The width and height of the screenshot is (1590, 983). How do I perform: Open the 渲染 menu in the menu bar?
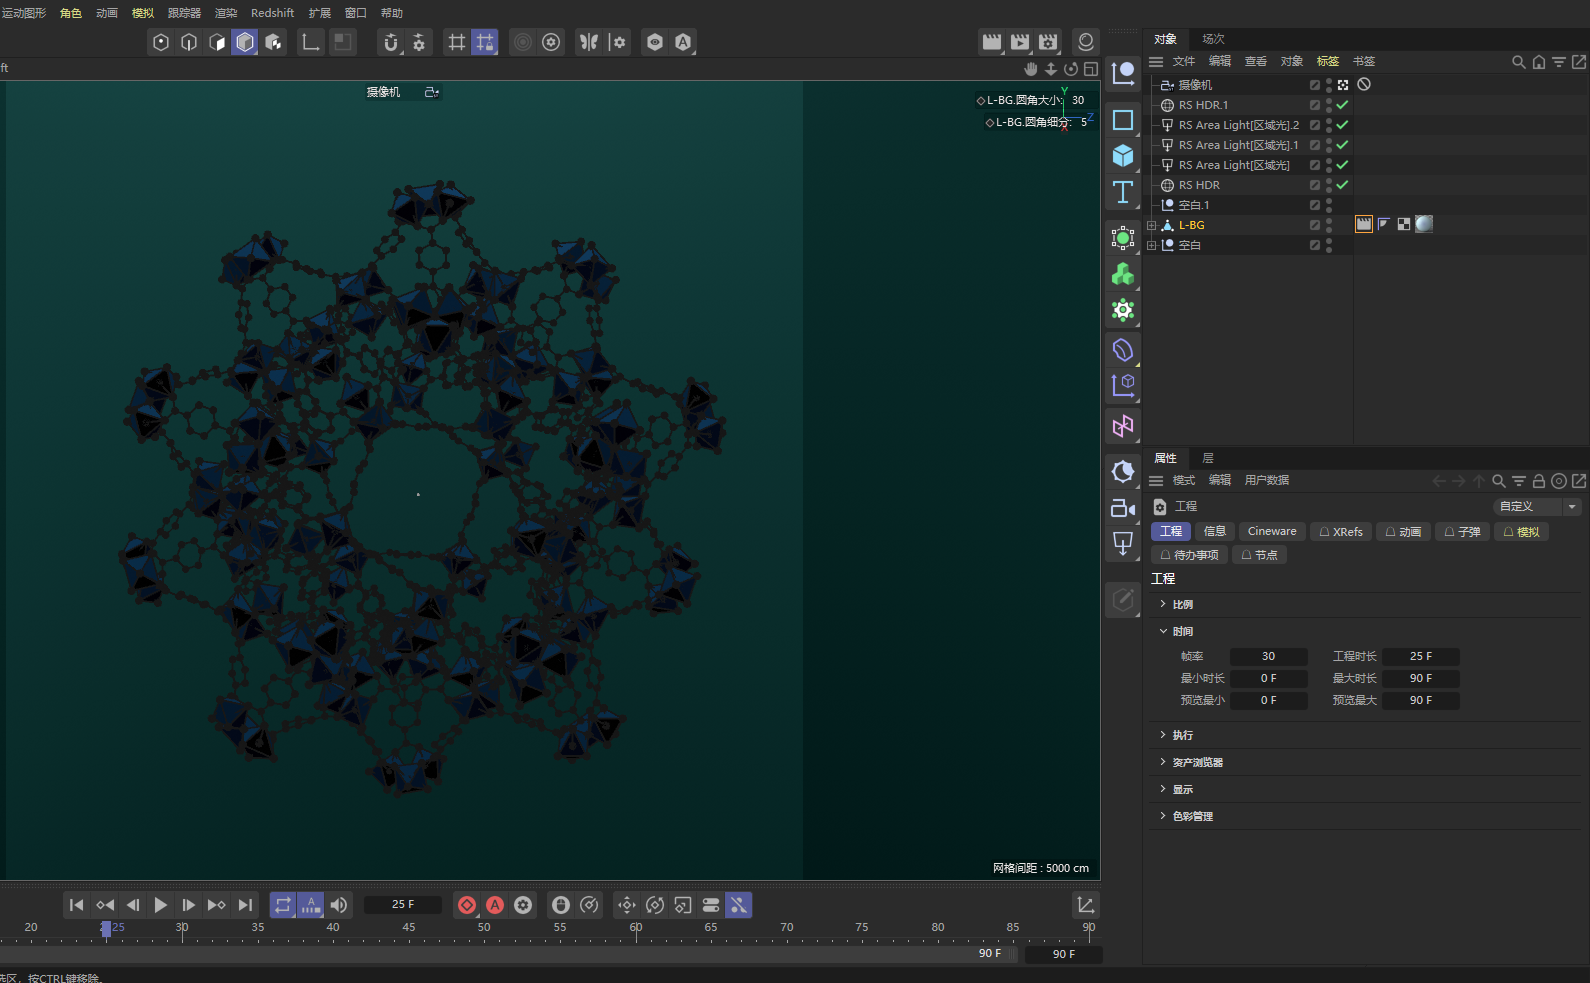coord(226,13)
